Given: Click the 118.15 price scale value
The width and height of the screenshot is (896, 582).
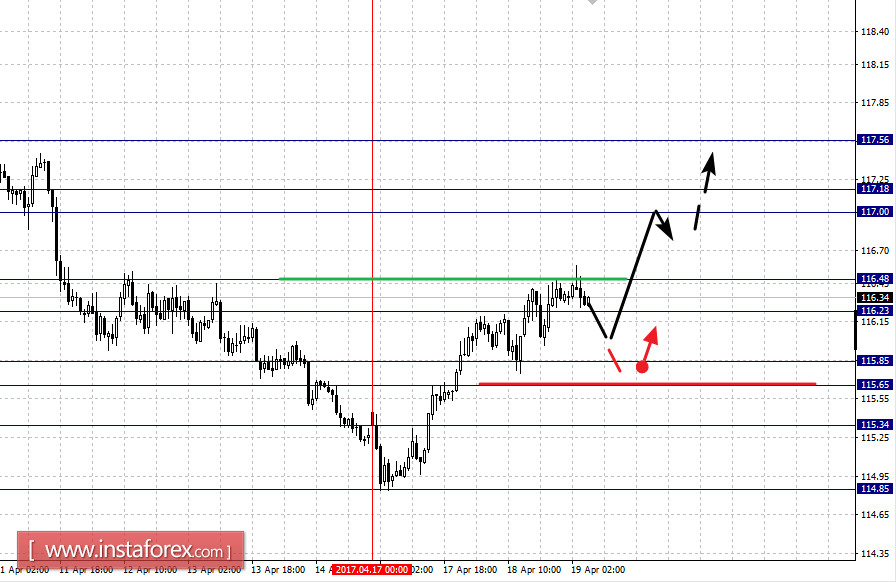Looking at the screenshot, I should click(875, 65).
